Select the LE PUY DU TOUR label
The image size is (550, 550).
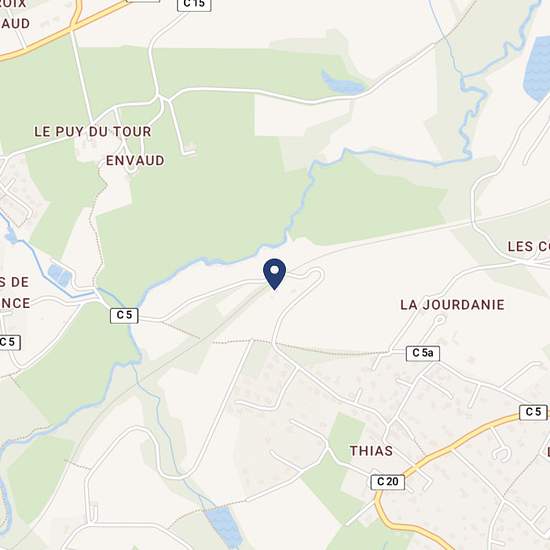pyautogui.click(x=93, y=132)
